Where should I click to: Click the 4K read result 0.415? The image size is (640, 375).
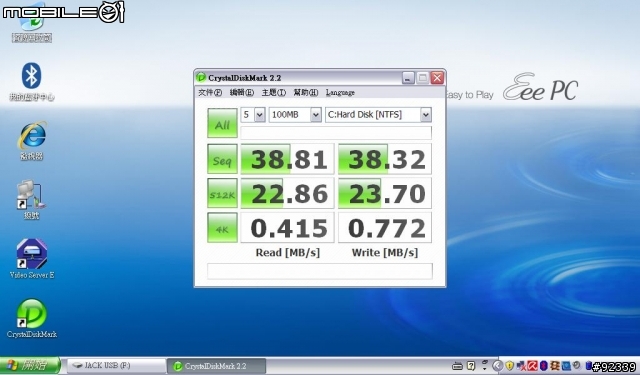[287, 227]
